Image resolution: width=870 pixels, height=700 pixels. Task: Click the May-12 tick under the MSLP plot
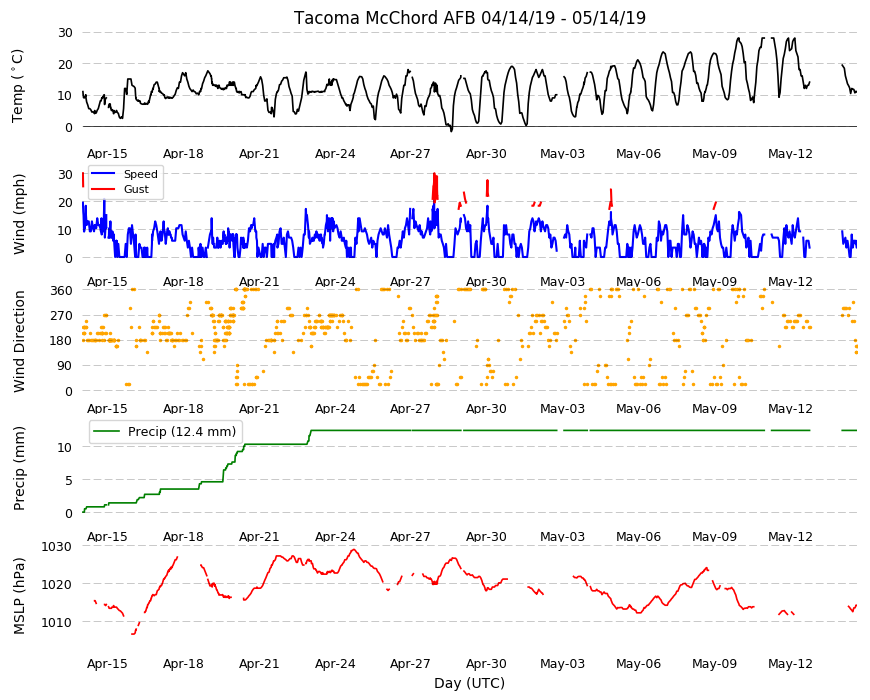pyautogui.click(x=790, y=663)
